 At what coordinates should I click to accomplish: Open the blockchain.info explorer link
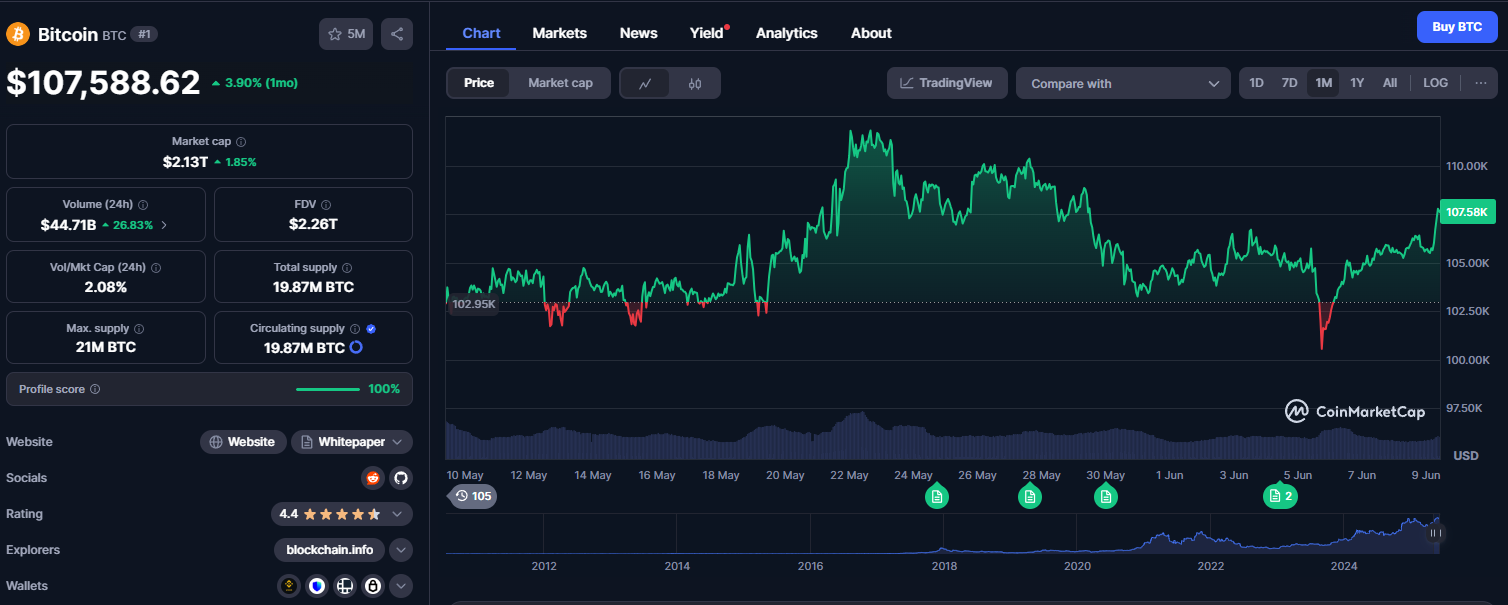point(330,550)
